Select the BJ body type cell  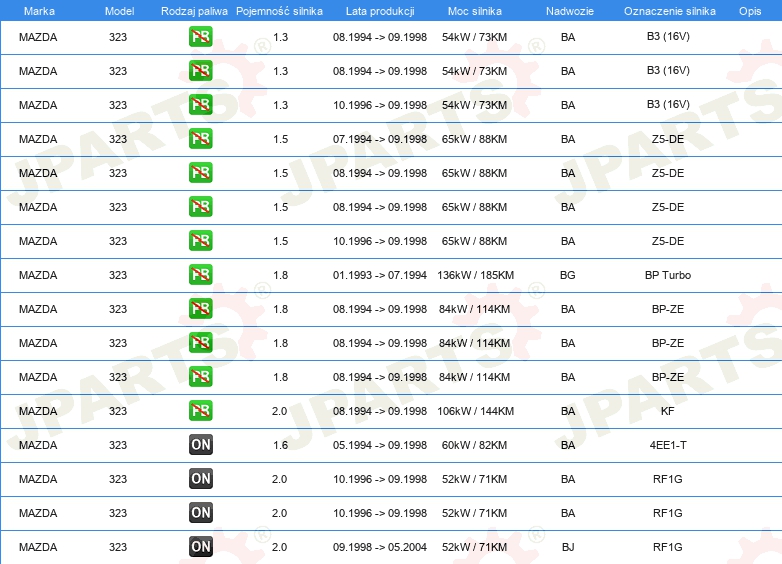pos(568,547)
